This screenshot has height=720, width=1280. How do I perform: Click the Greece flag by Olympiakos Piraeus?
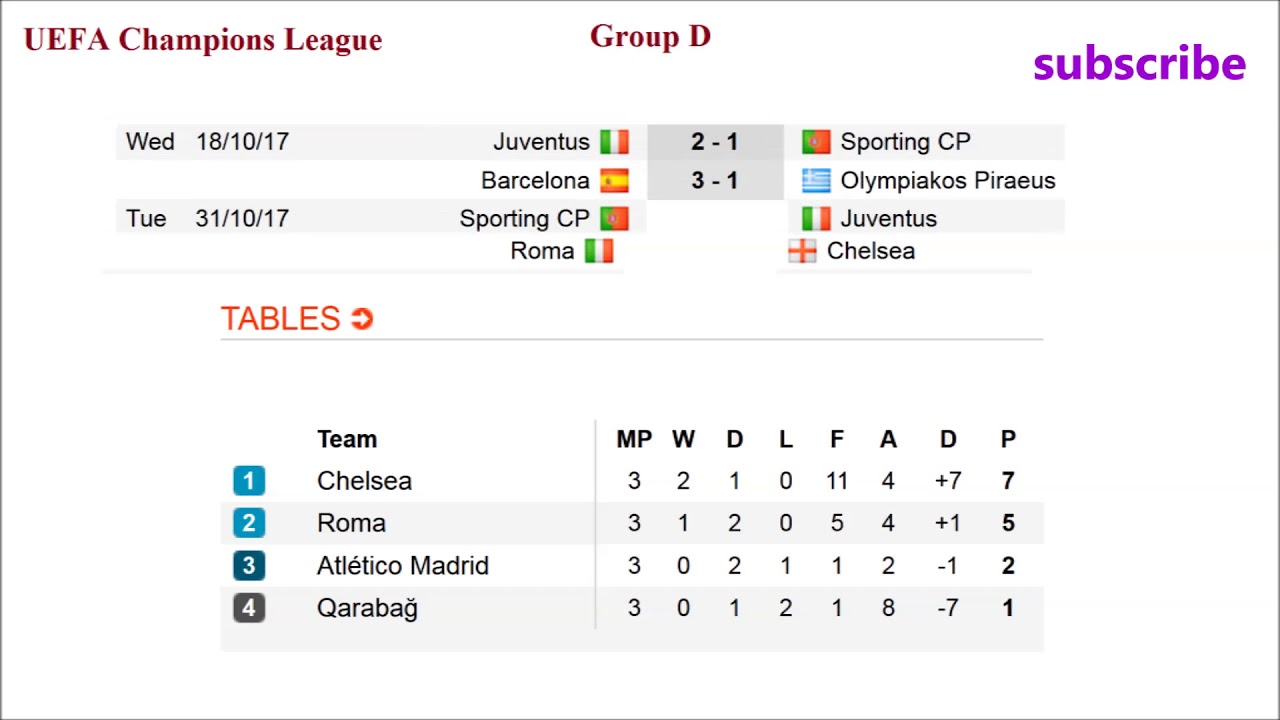pos(816,181)
